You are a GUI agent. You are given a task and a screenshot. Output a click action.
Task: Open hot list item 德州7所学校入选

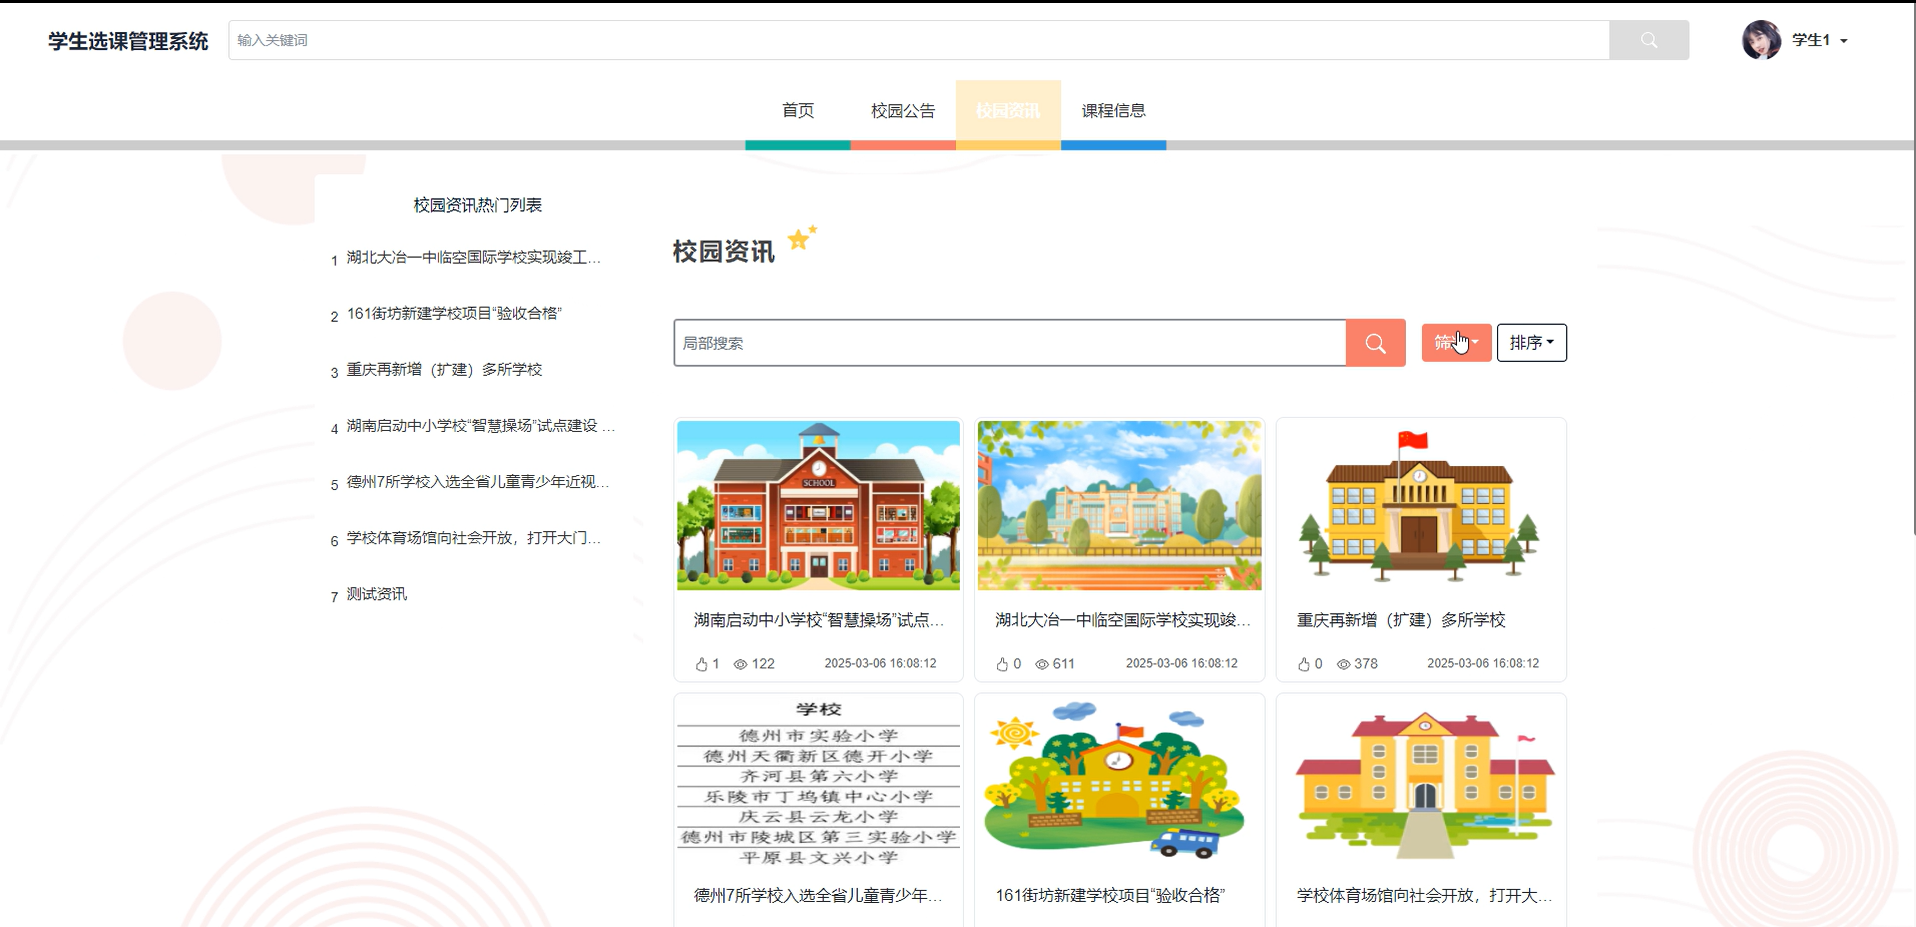click(478, 482)
